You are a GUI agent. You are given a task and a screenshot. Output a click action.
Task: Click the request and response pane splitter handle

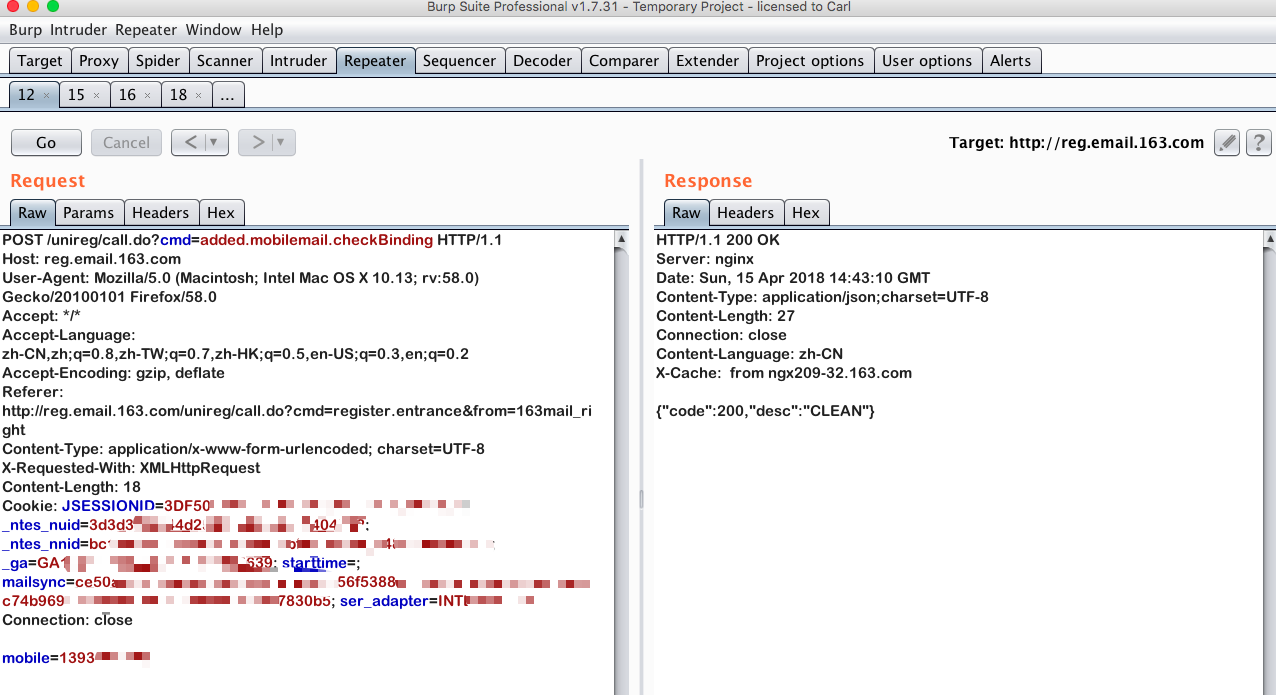[640, 499]
